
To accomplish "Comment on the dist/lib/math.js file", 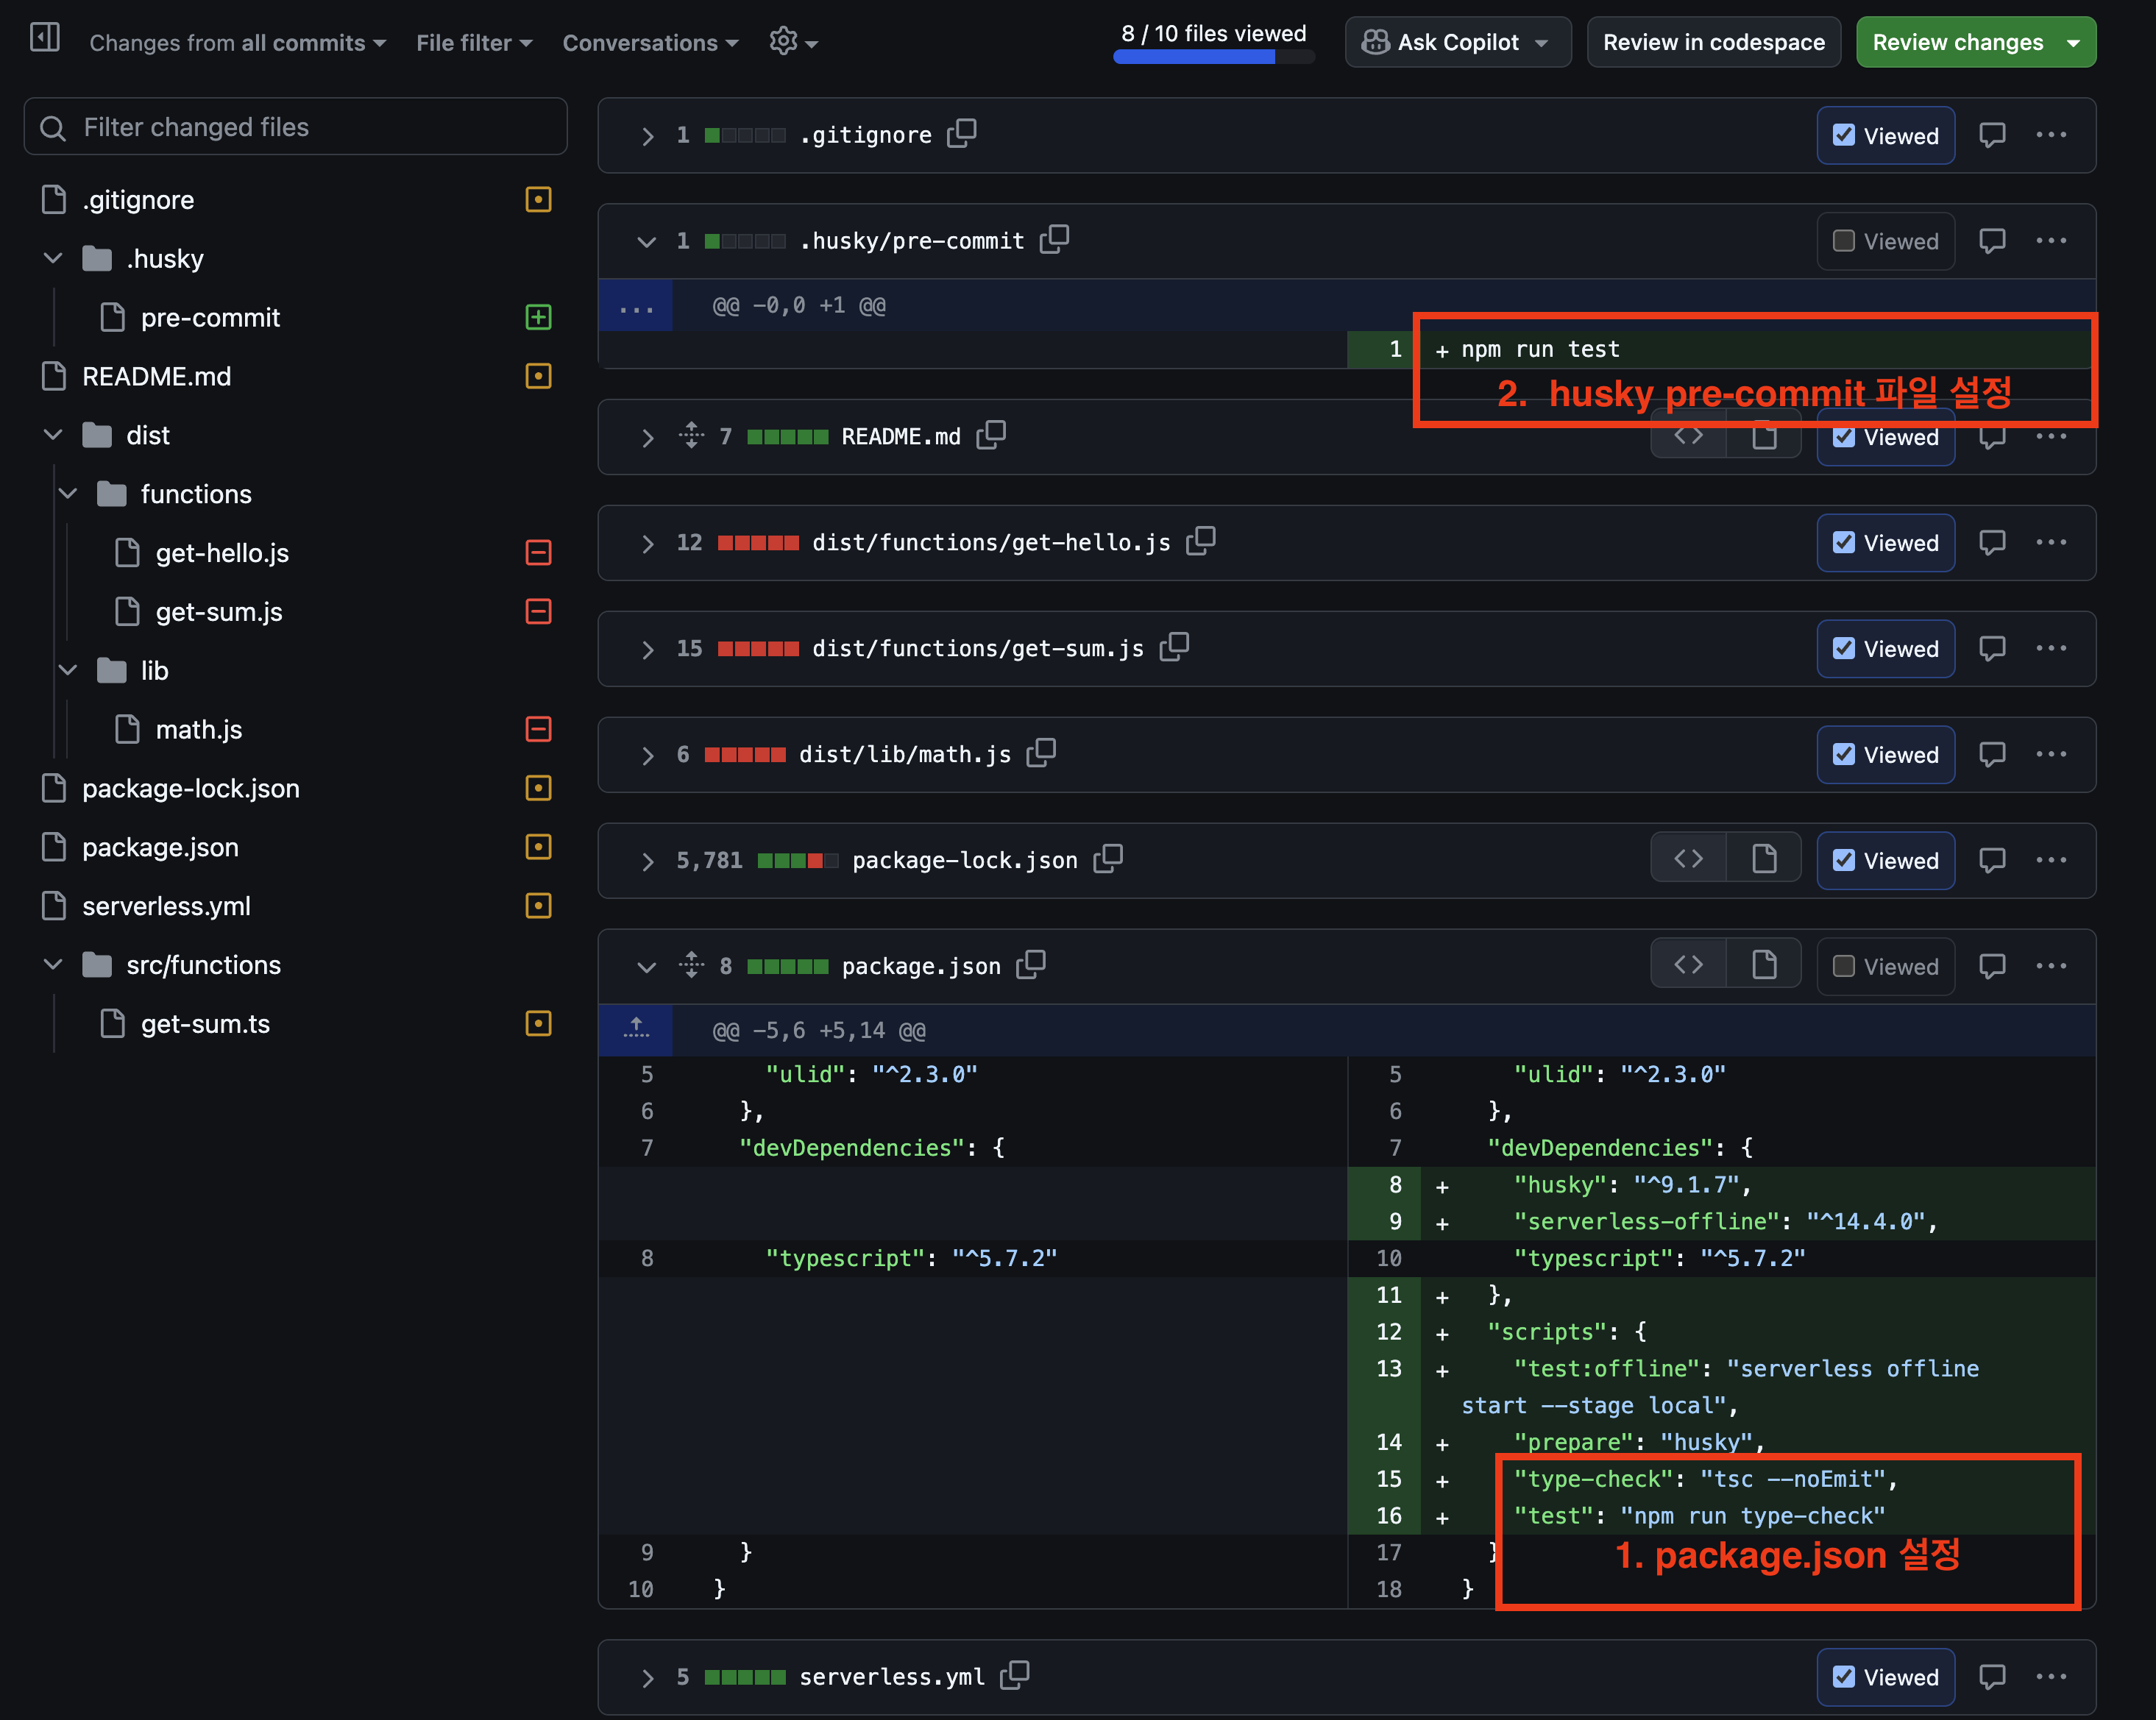I will point(1991,754).
